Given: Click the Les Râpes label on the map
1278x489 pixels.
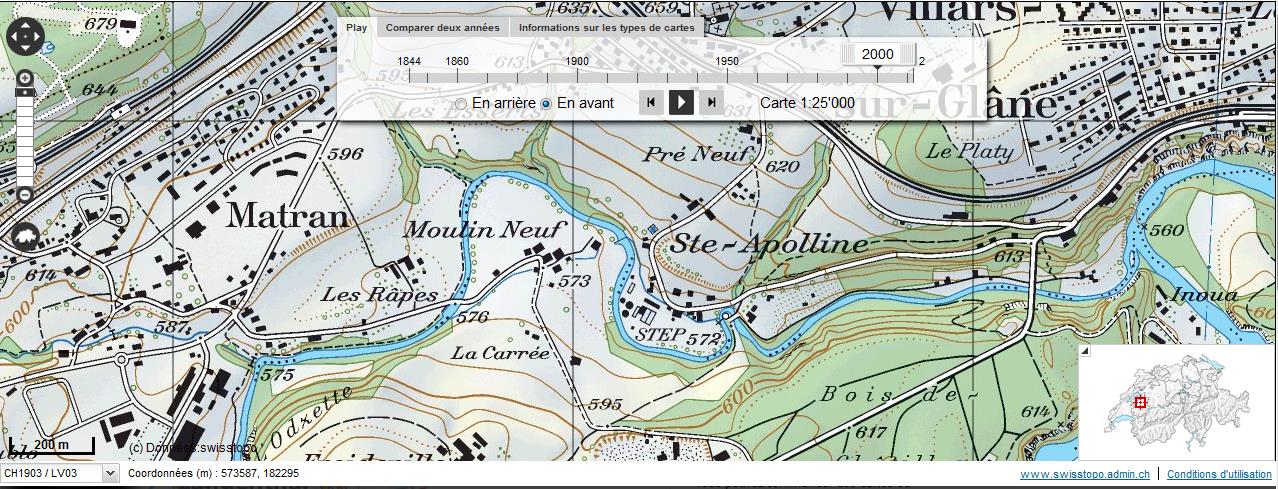Looking at the screenshot, I should pos(379,295).
